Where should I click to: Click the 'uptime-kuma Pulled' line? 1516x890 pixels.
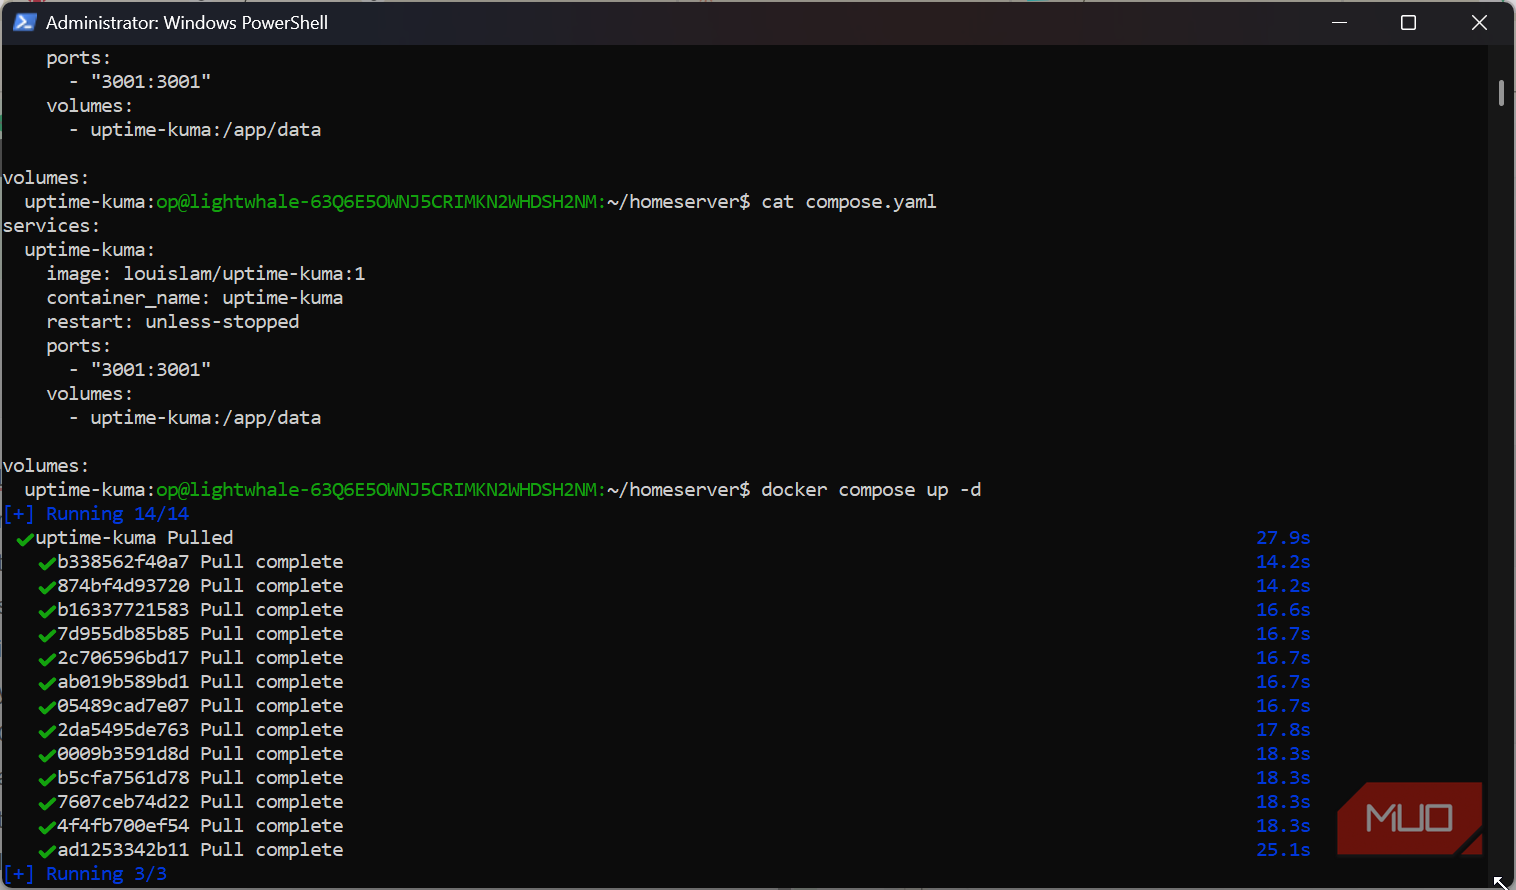134,538
